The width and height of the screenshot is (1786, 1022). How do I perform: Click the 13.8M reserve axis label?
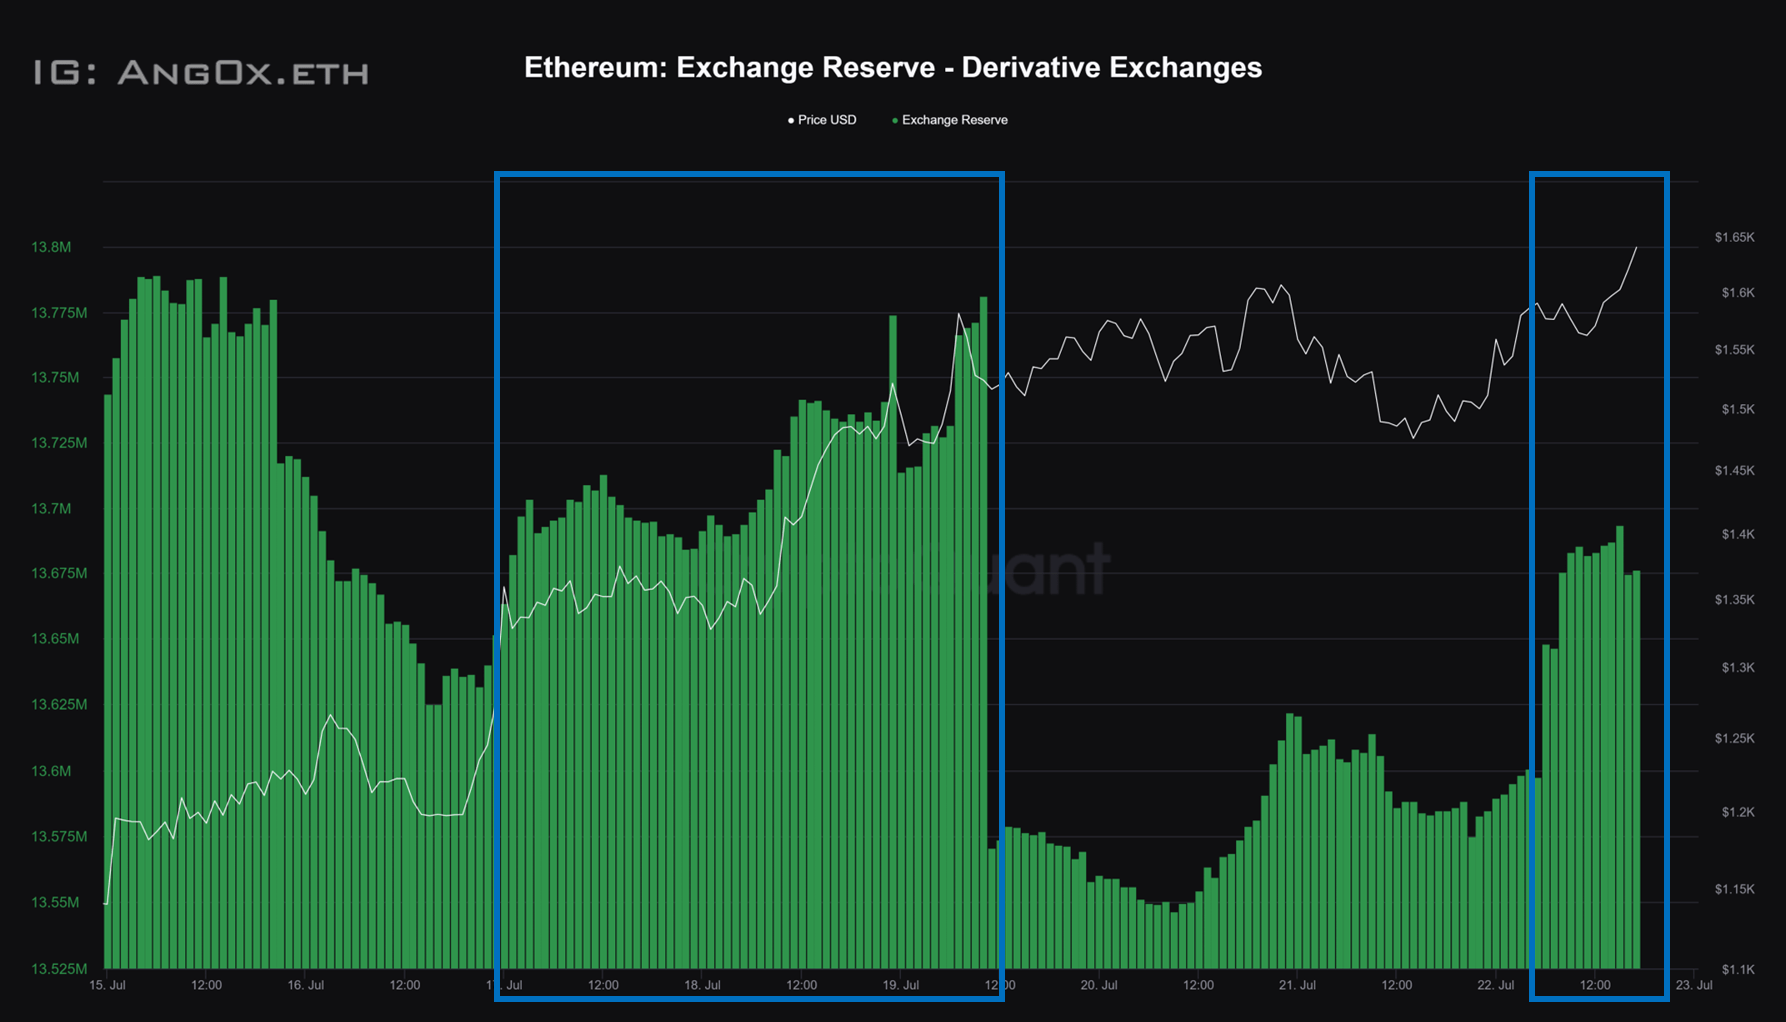[x=50, y=247]
